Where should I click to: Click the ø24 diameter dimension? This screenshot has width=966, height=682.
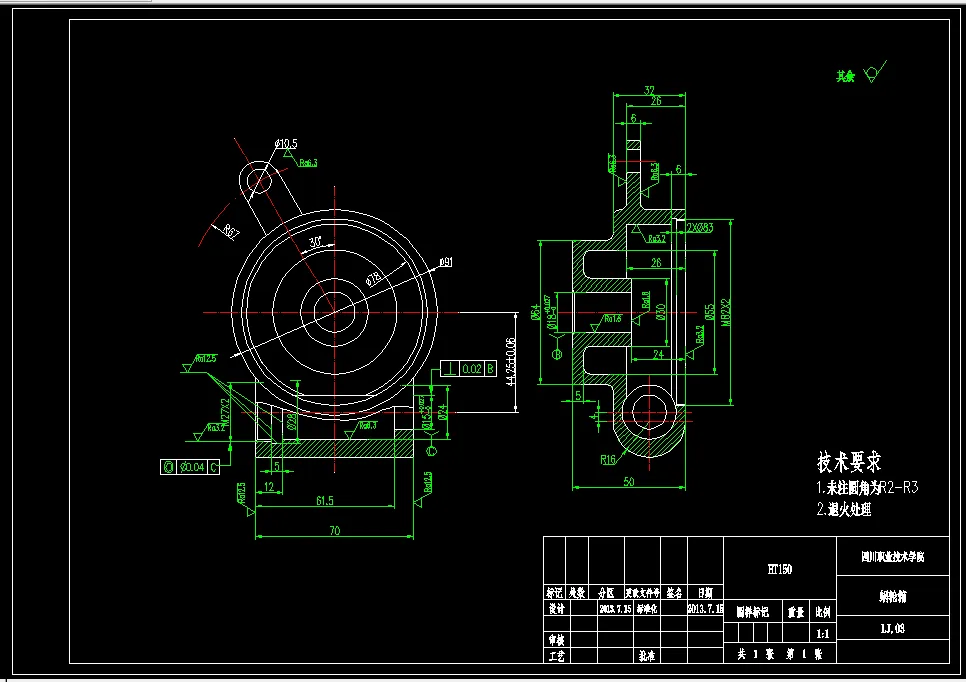click(443, 412)
